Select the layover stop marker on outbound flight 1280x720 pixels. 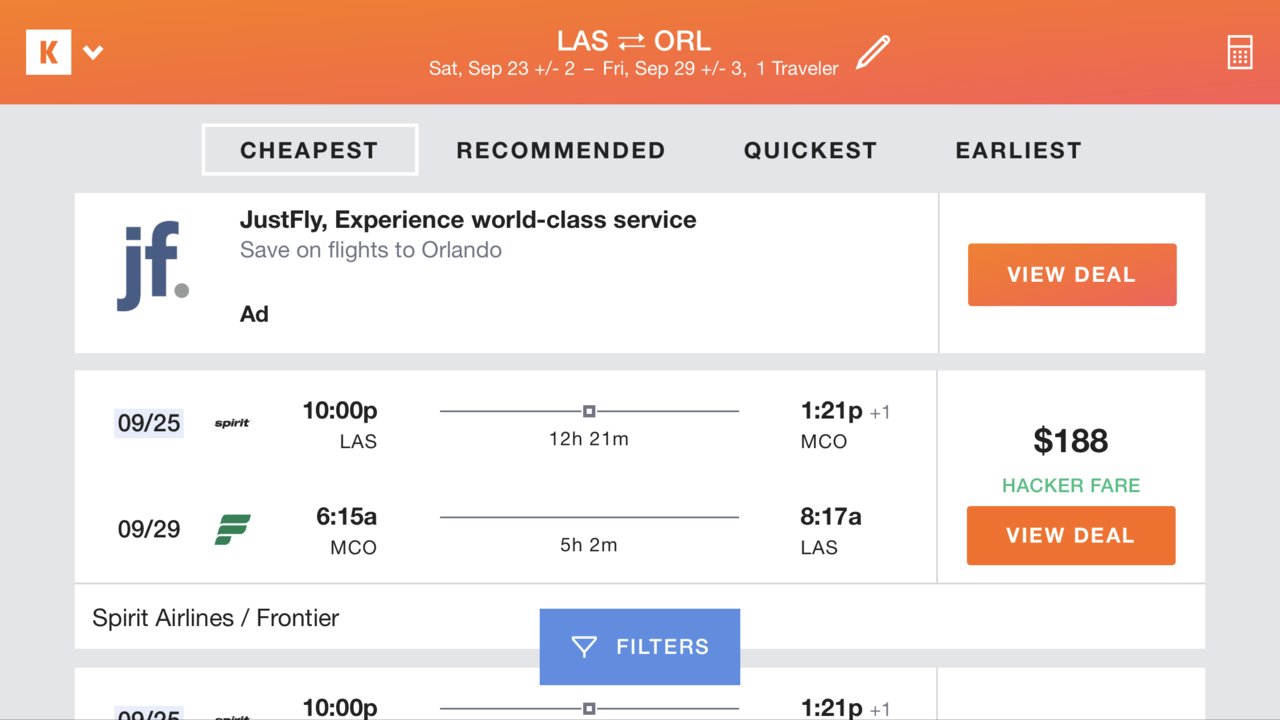click(589, 411)
